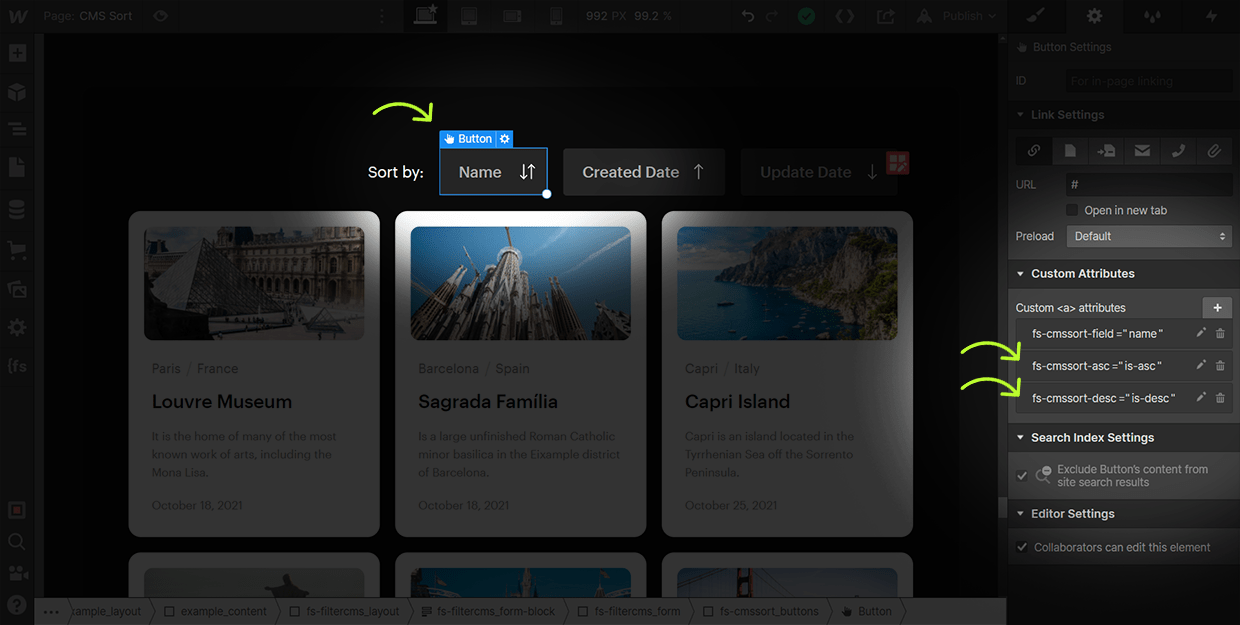Image resolution: width=1240 pixels, height=625 pixels.
Task: Open the Pages panel
Action: coord(17,167)
